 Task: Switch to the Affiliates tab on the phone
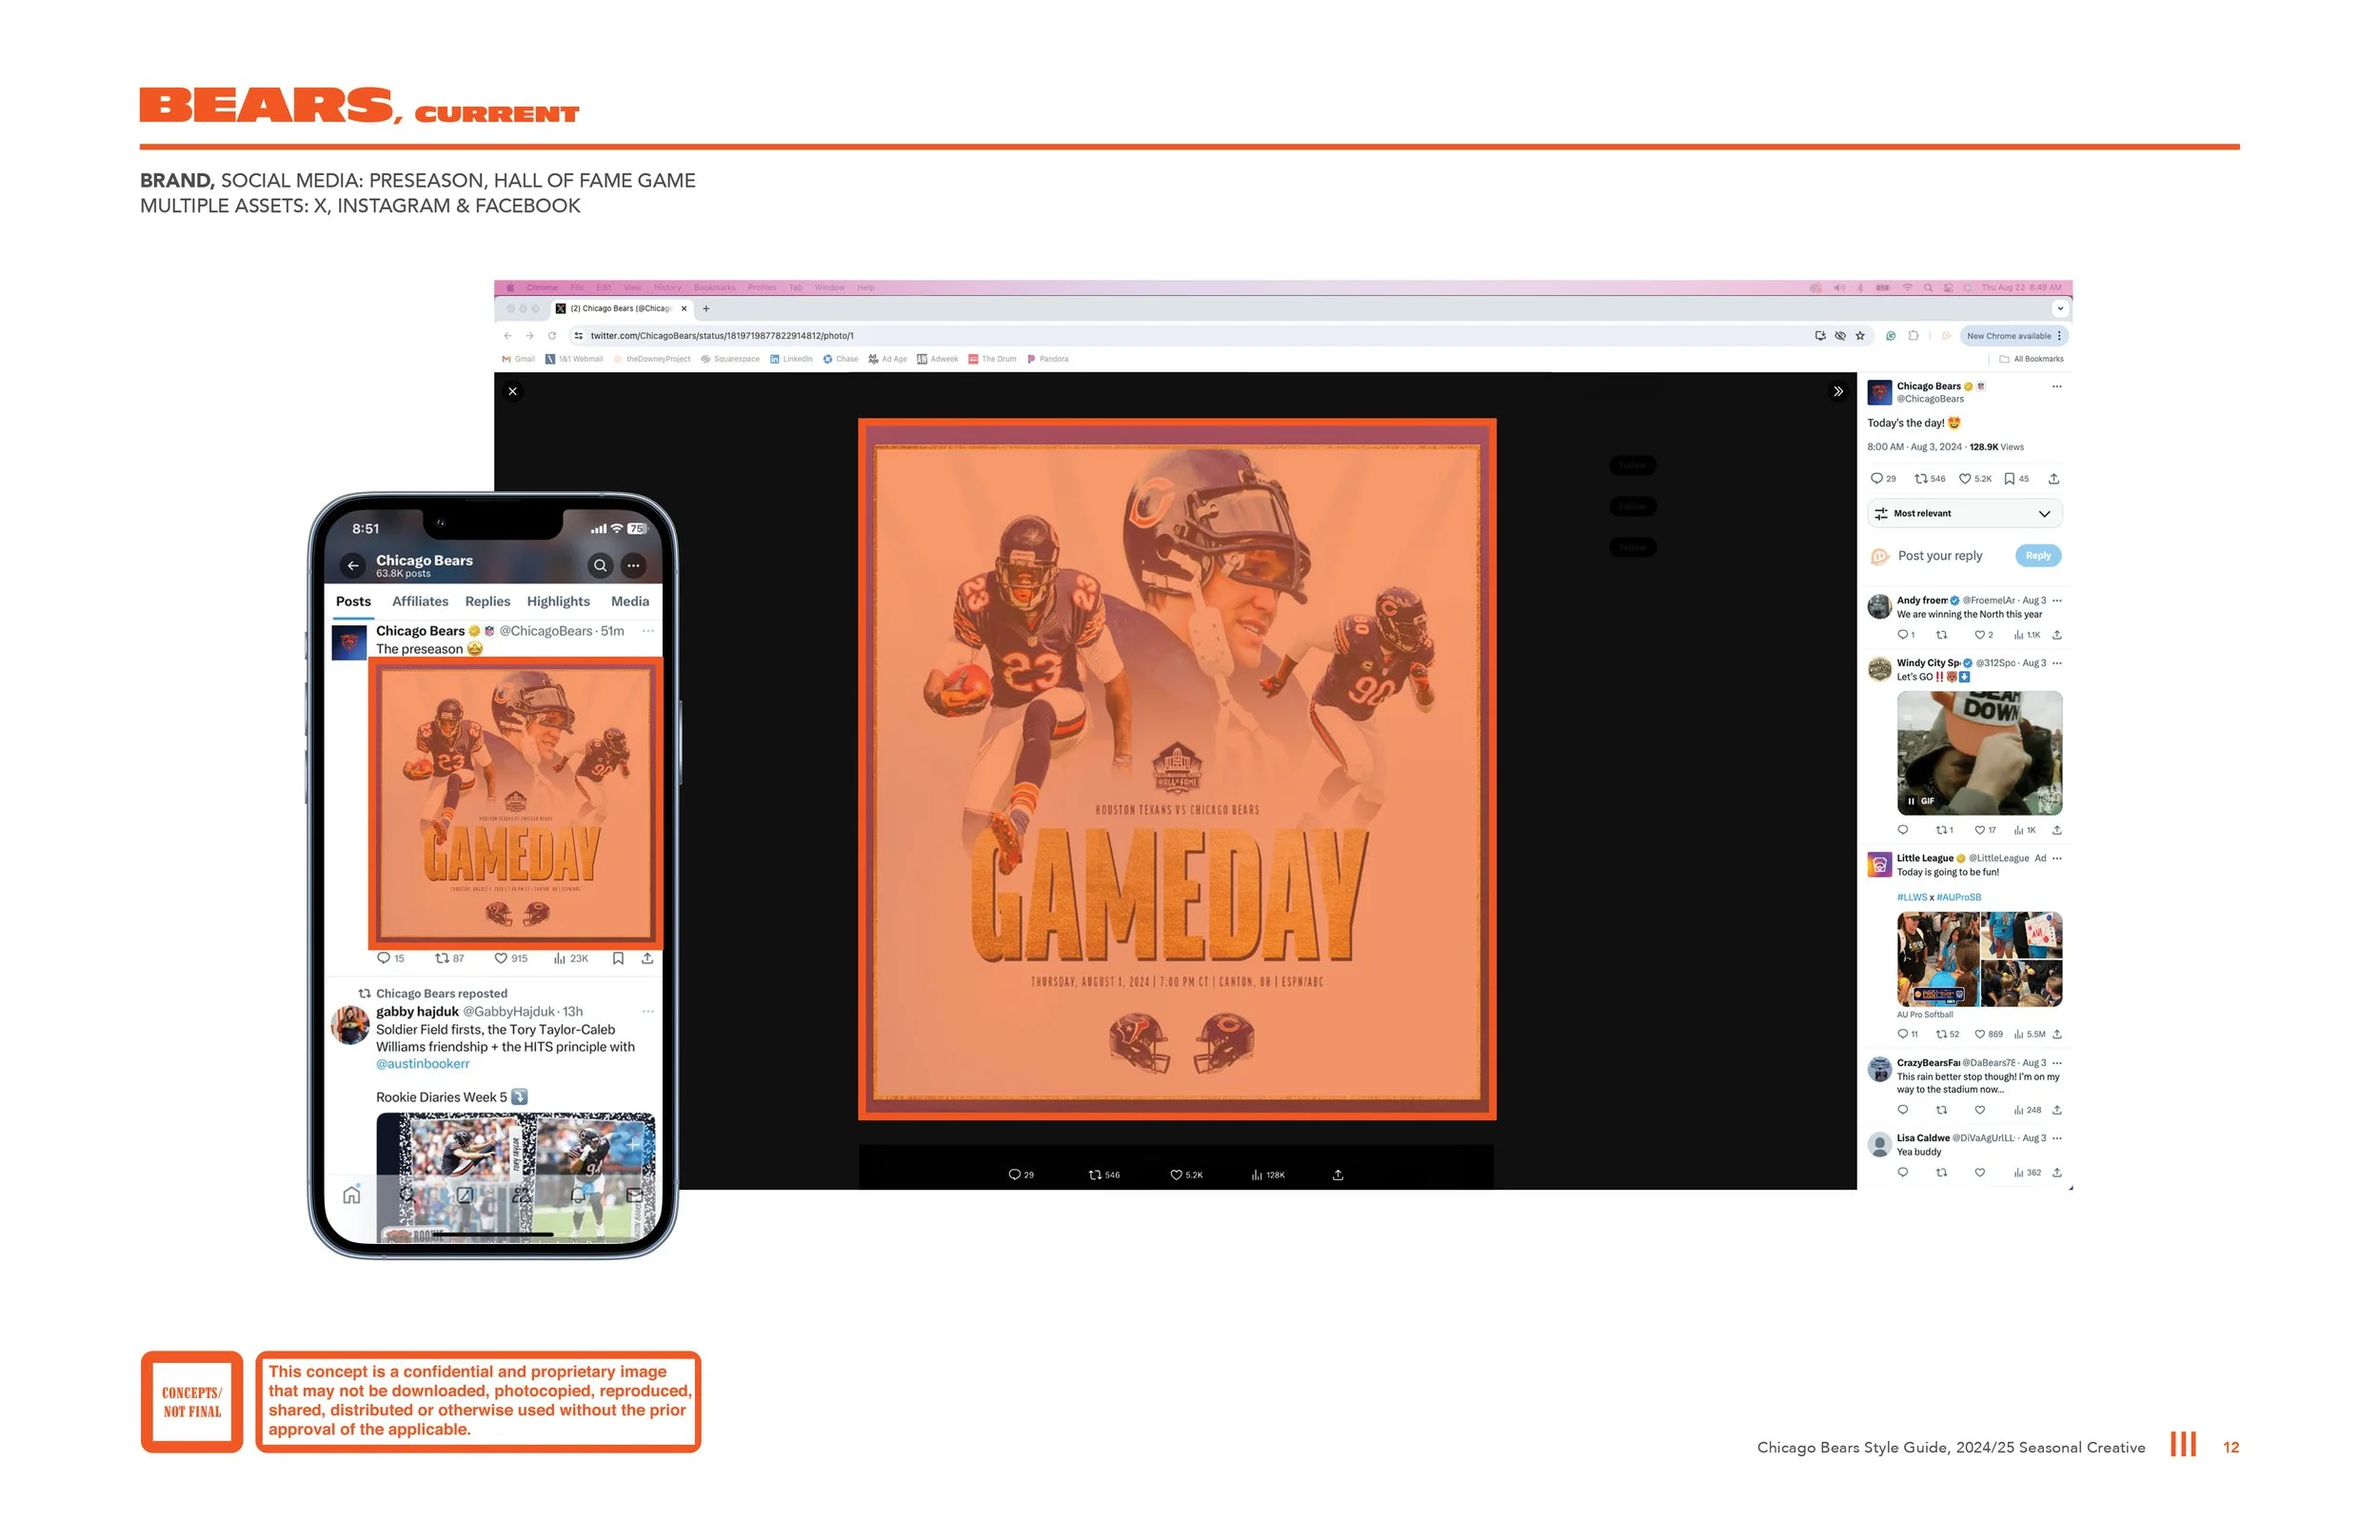[x=420, y=602]
